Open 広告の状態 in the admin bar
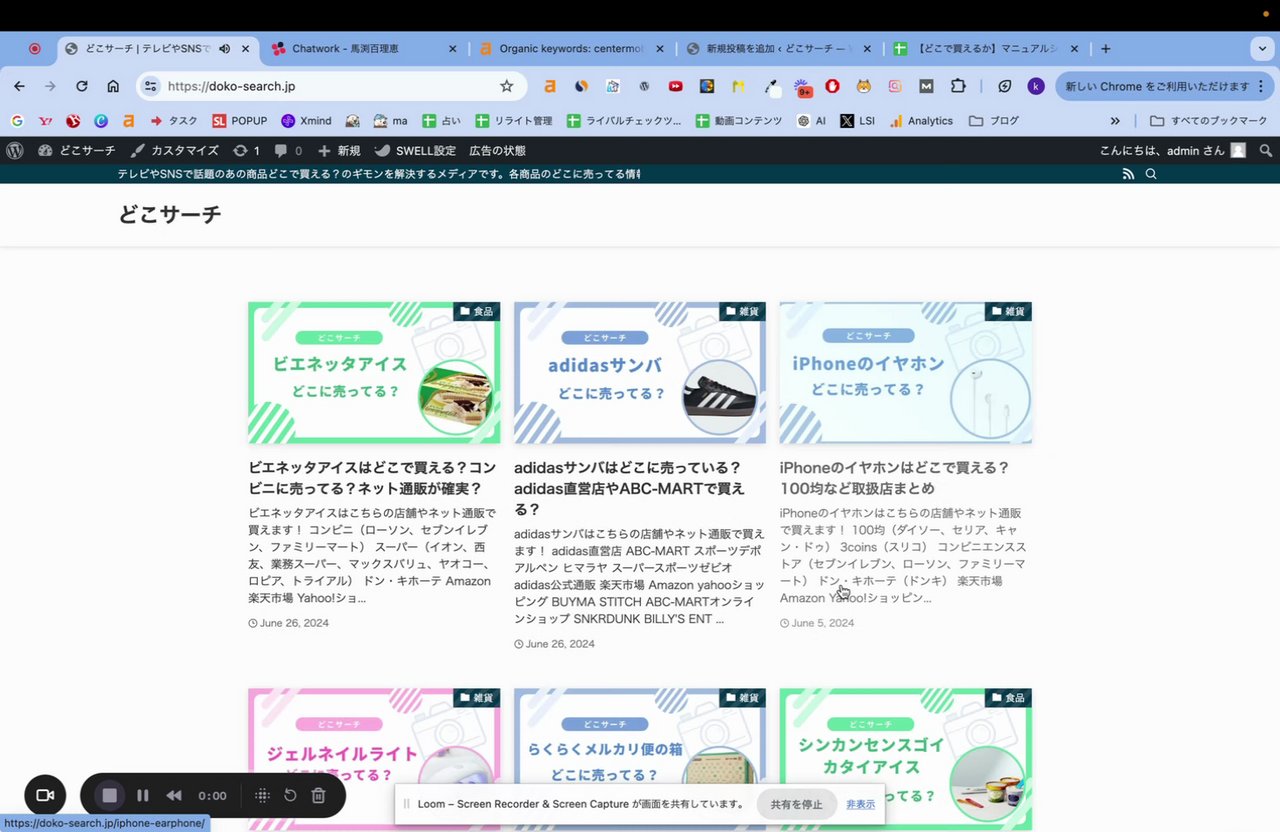This screenshot has height=832, width=1280. [x=497, y=150]
